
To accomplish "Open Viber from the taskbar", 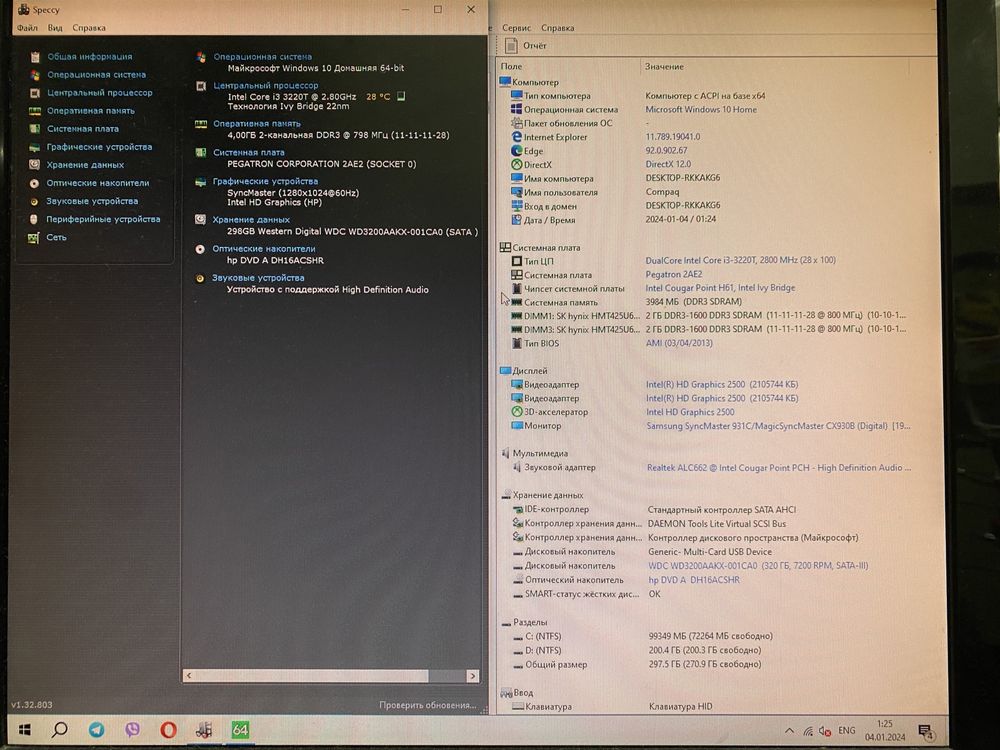I will tap(133, 729).
